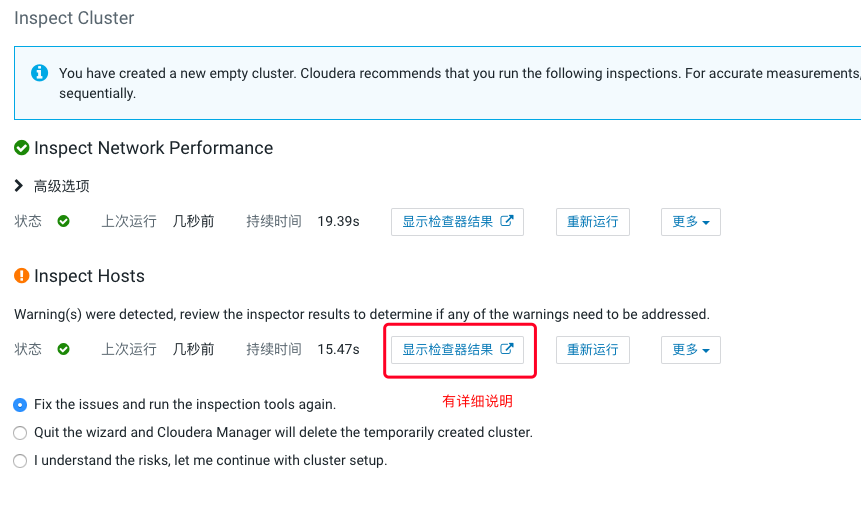Click external-link icon on host inspector results
This screenshot has width=861, height=505.
pyautogui.click(x=507, y=349)
